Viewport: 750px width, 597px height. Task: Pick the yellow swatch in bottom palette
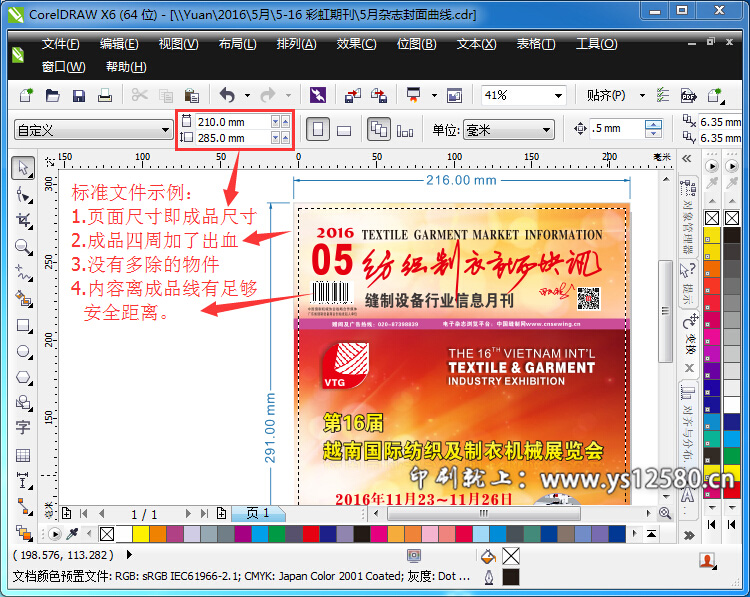tap(140, 534)
